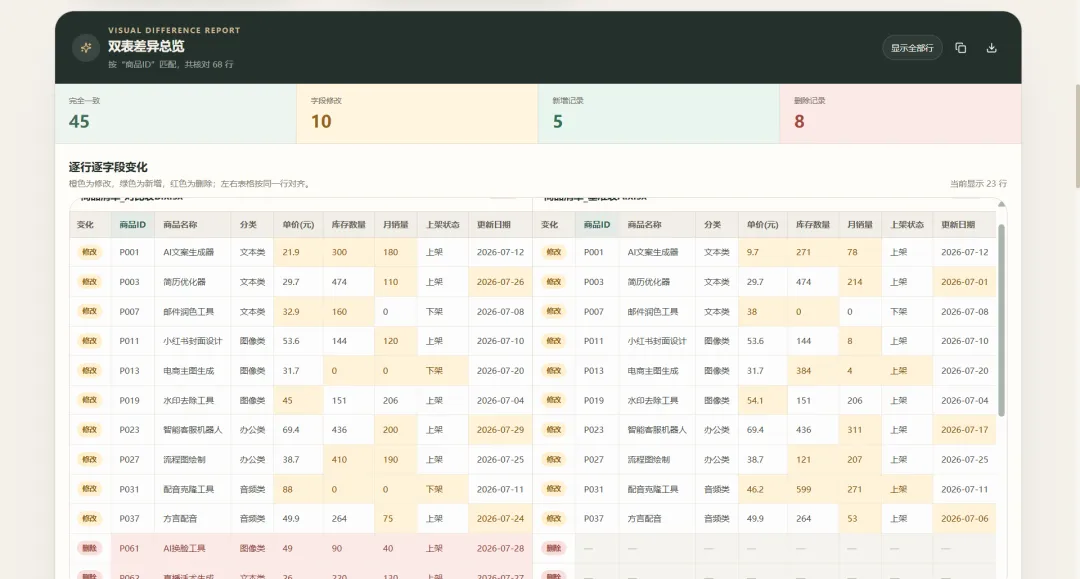Click the sparkle logo icon in header
The width and height of the screenshot is (1080, 579).
click(x=86, y=48)
